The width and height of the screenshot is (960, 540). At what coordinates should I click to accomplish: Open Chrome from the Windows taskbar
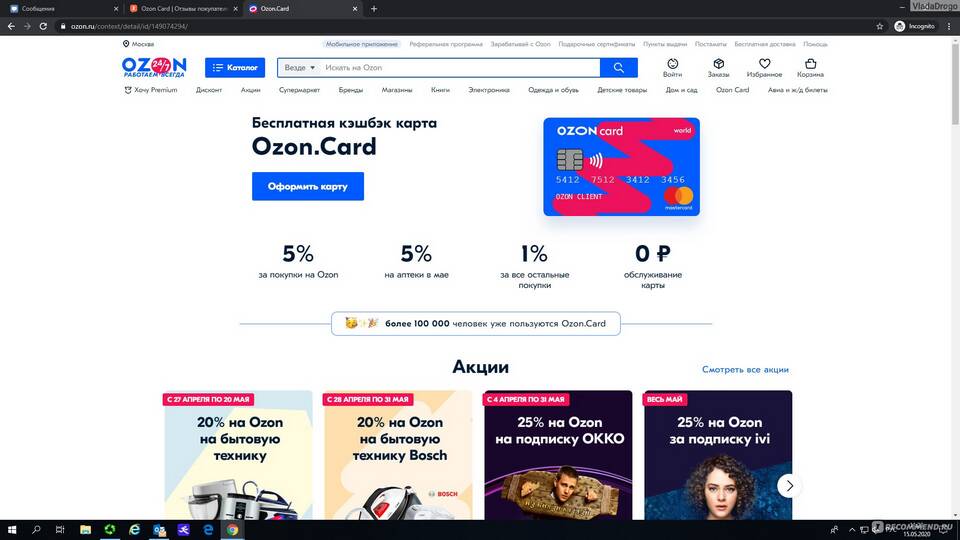point(233,530)
